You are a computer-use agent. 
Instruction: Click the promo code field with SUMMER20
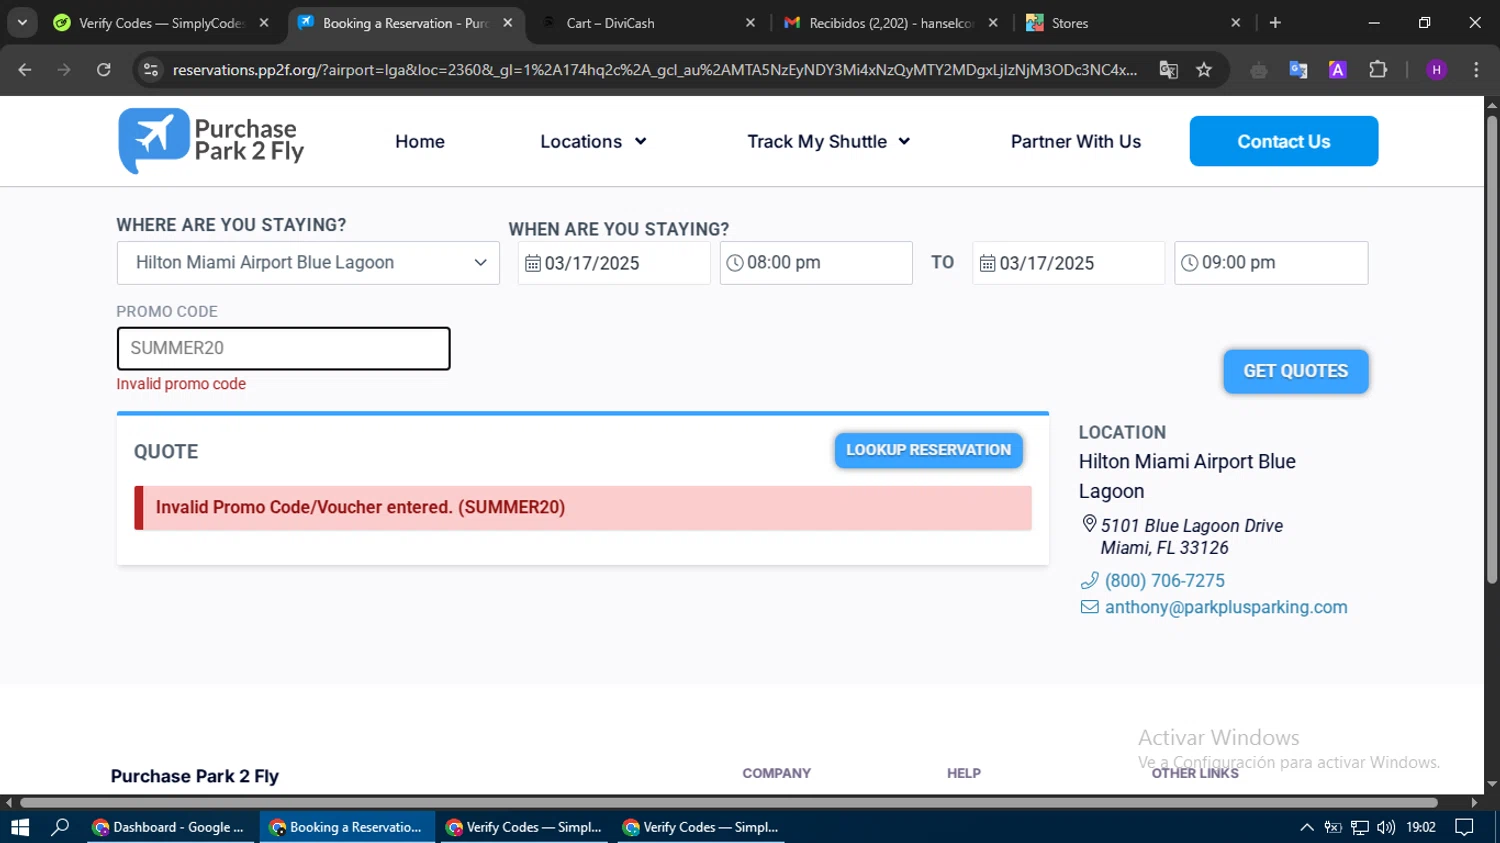click(284, 348)
